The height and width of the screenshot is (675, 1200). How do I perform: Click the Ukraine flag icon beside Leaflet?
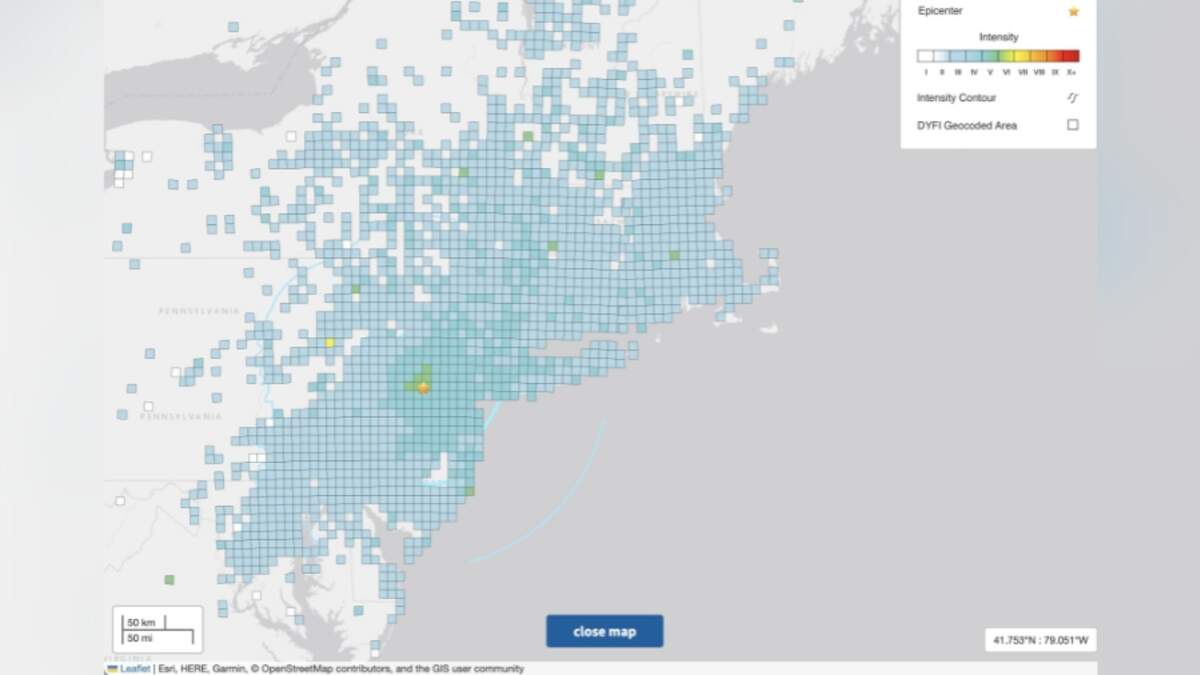point(112,668)
